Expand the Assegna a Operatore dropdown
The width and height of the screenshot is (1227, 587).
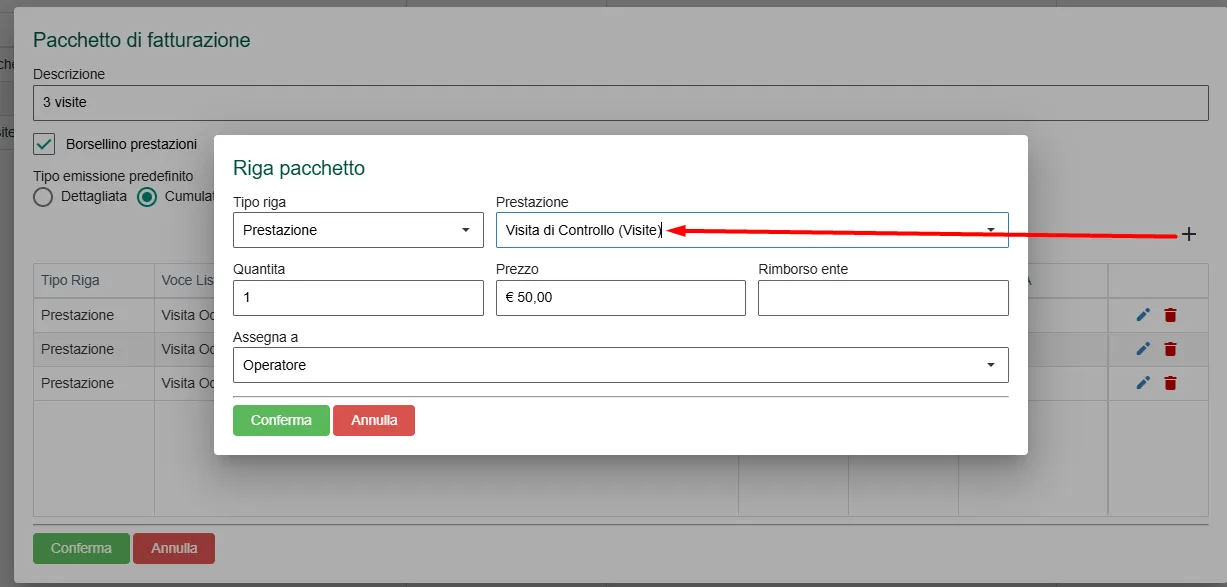coord(620,365)
